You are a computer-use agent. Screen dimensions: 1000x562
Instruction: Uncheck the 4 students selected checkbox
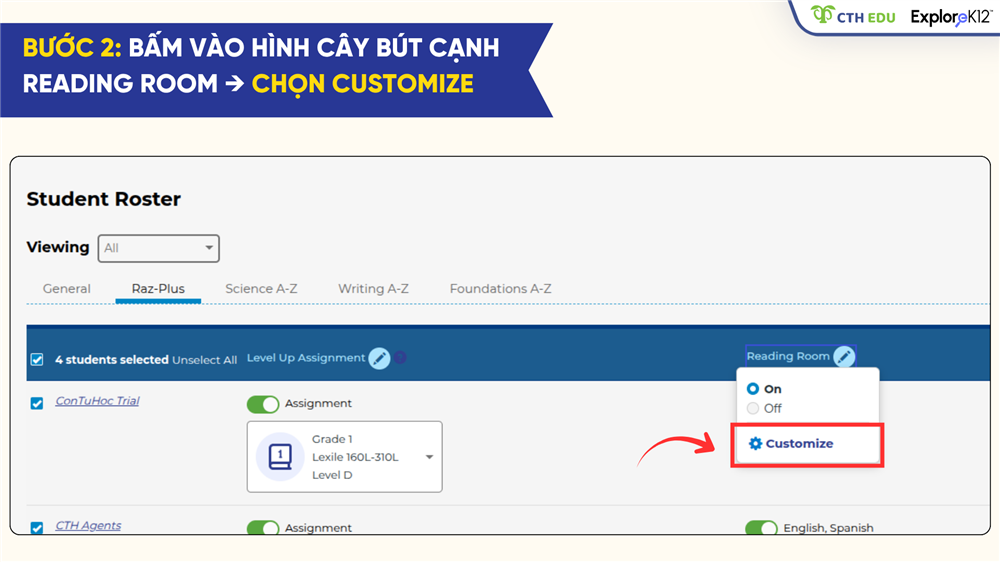pyautogui.click(x=37, y=360)
